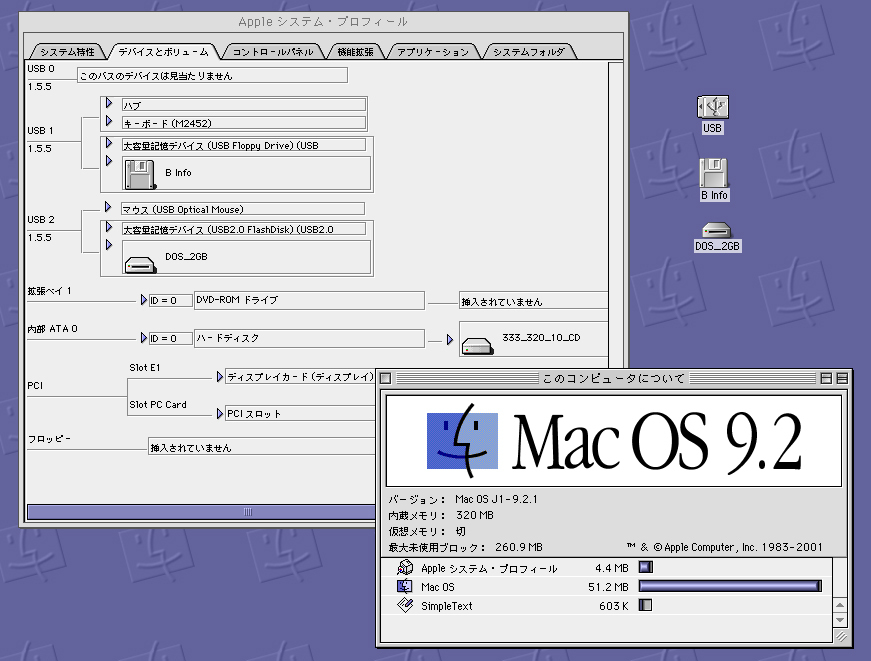This screenshot has height=661, width=871.
Task: Click the DVD-ROM ドライブ field
Action: (x=309, y=300)
